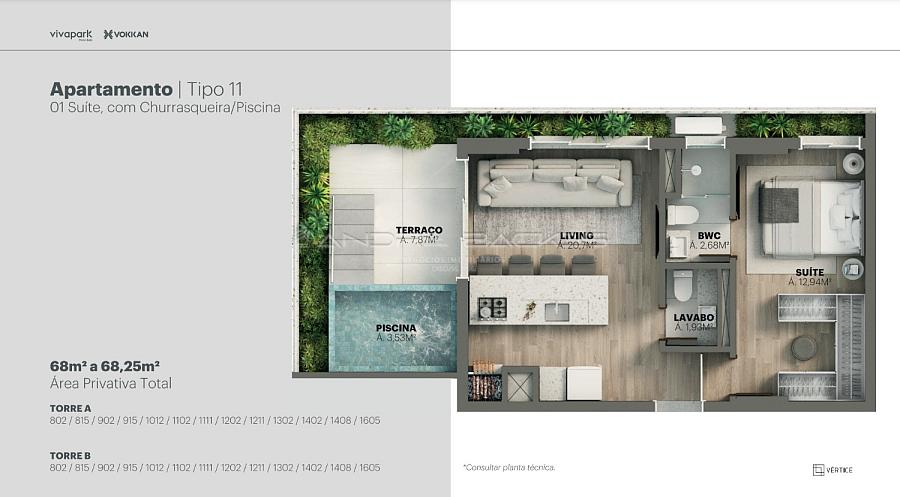
Task: Click the Consultar planta técnica note
Action: [x=509, y=467]
